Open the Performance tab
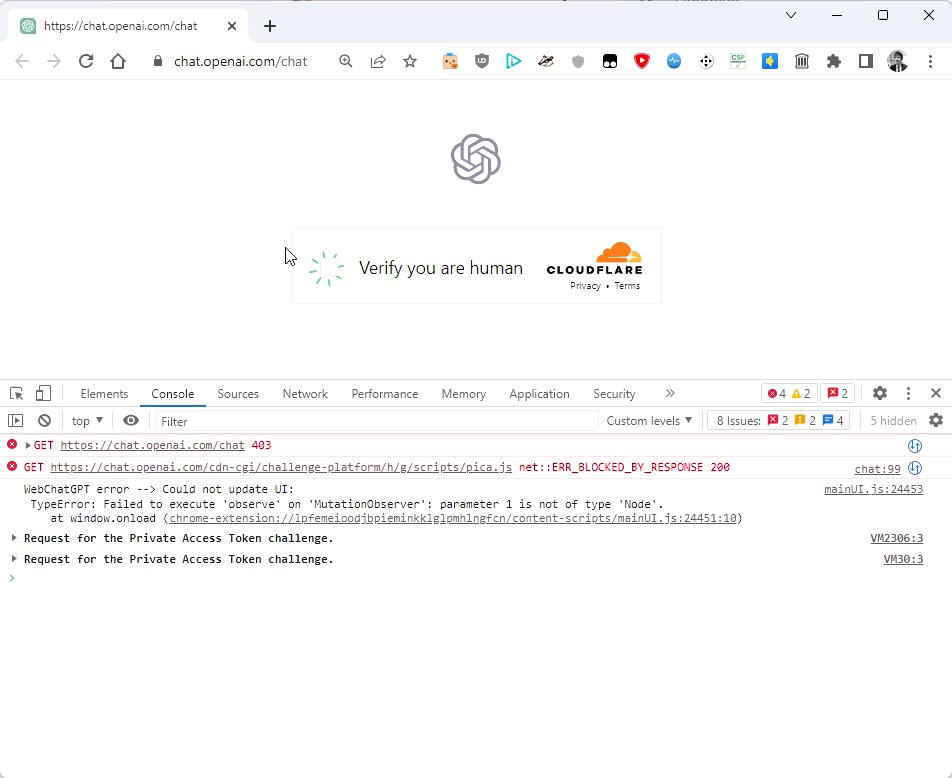 tap(384, 394)
